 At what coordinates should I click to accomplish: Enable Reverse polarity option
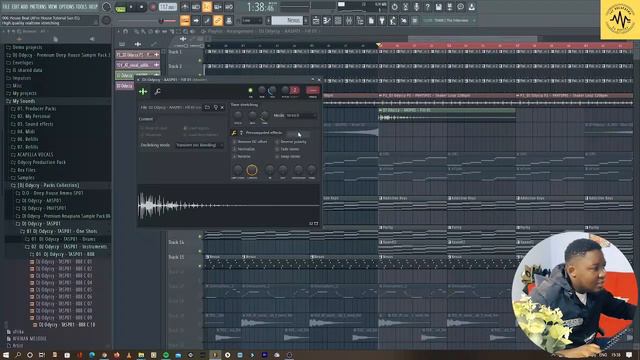[291, 142]
